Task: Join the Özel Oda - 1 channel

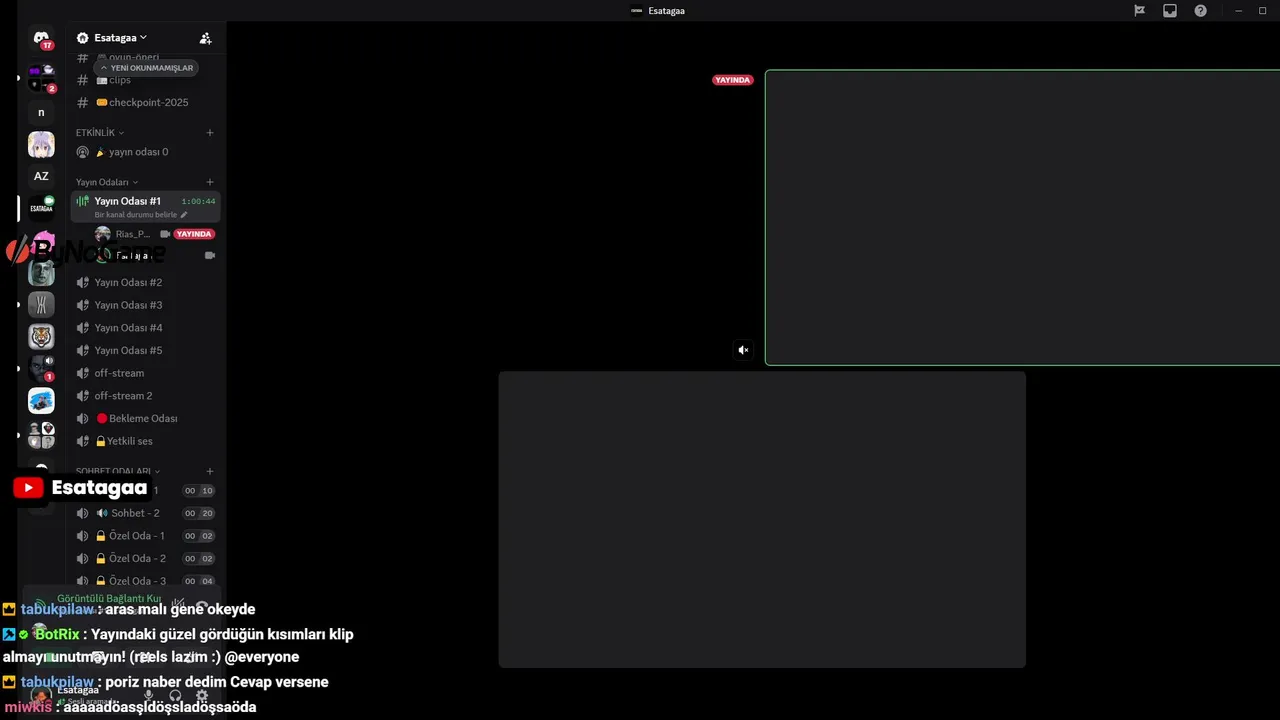Action: click(x=146, y=536)
